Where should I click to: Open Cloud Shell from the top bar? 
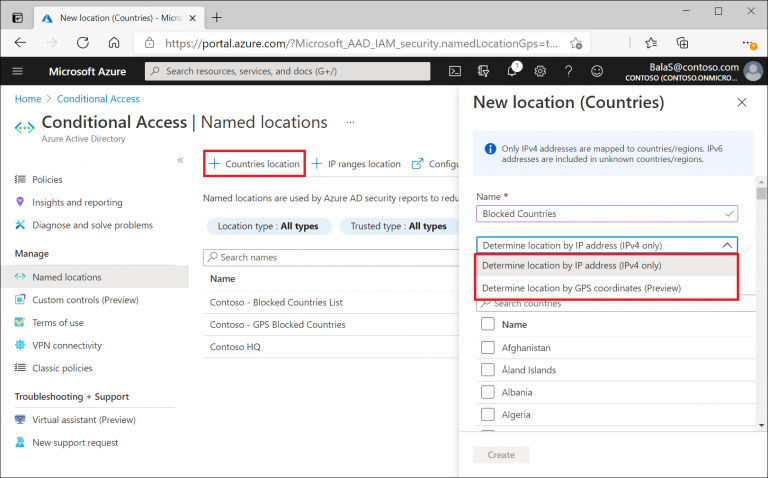point(455,72)
